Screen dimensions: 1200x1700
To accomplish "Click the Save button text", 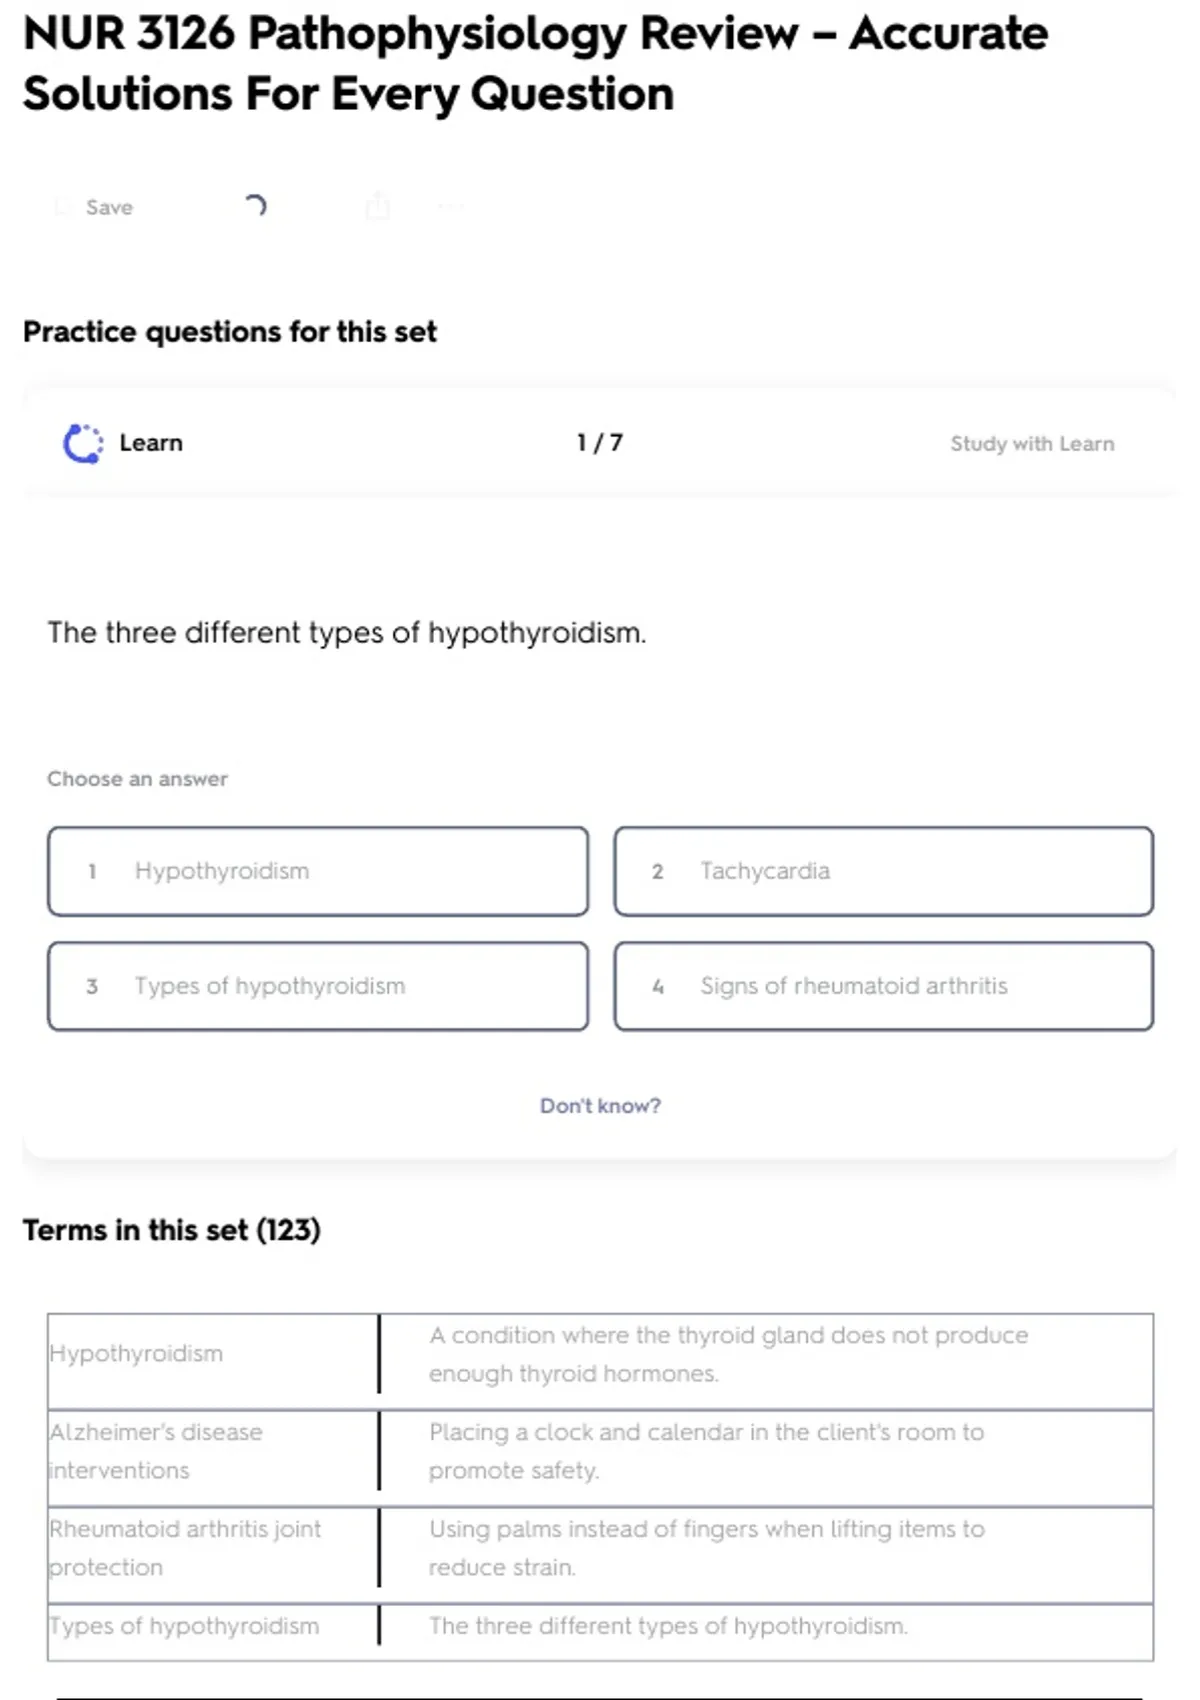I will [109, 207].
